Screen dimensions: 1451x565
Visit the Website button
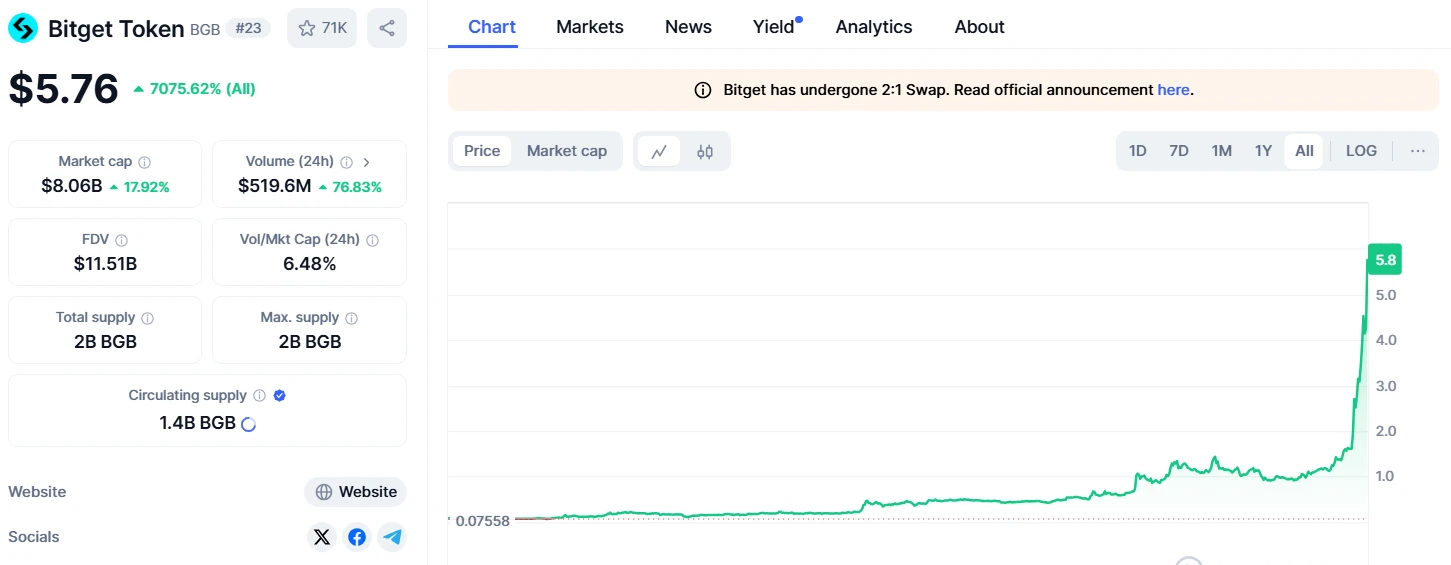pyautogui.click(x=356, y=492)
